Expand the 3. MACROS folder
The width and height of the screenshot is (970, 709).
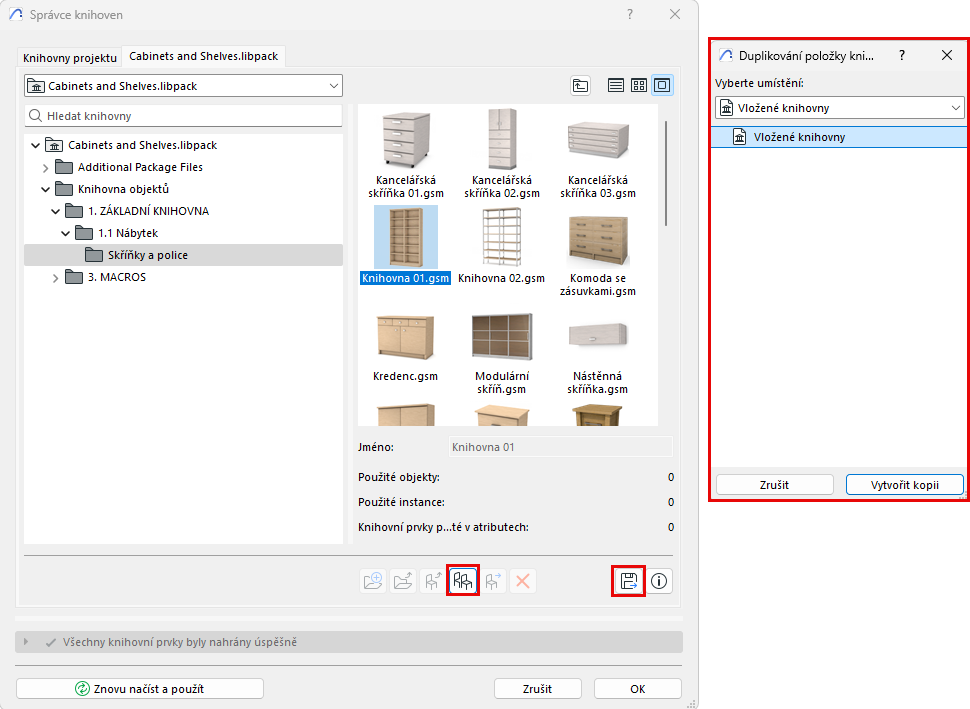click(56, 278)
